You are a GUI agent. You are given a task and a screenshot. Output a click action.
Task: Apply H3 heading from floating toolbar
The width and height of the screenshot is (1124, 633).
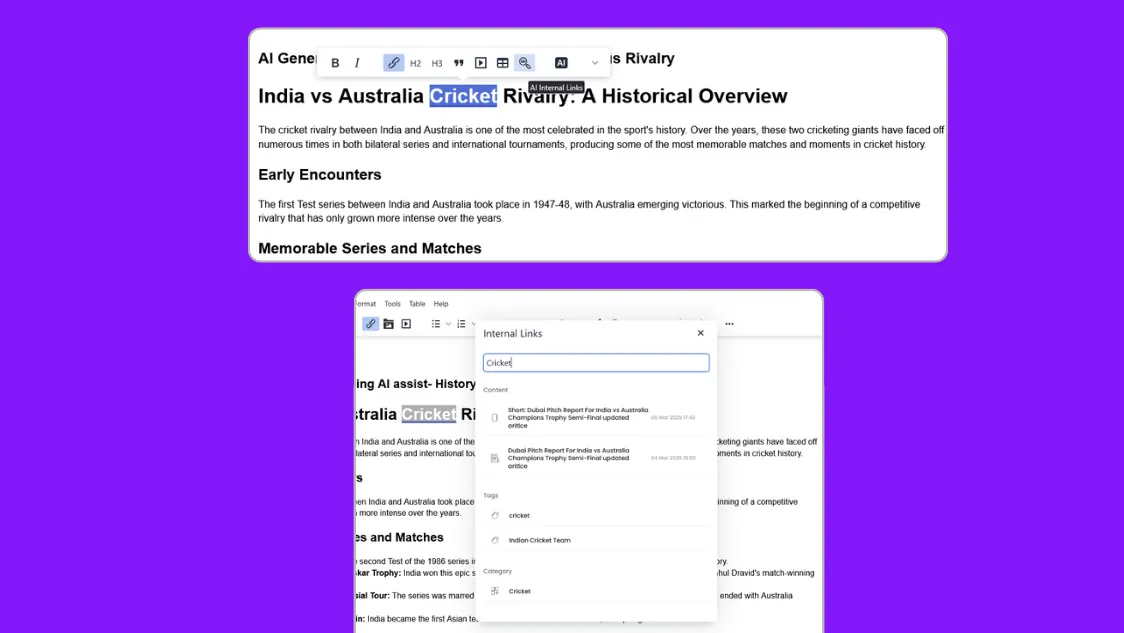coord(437,63)
